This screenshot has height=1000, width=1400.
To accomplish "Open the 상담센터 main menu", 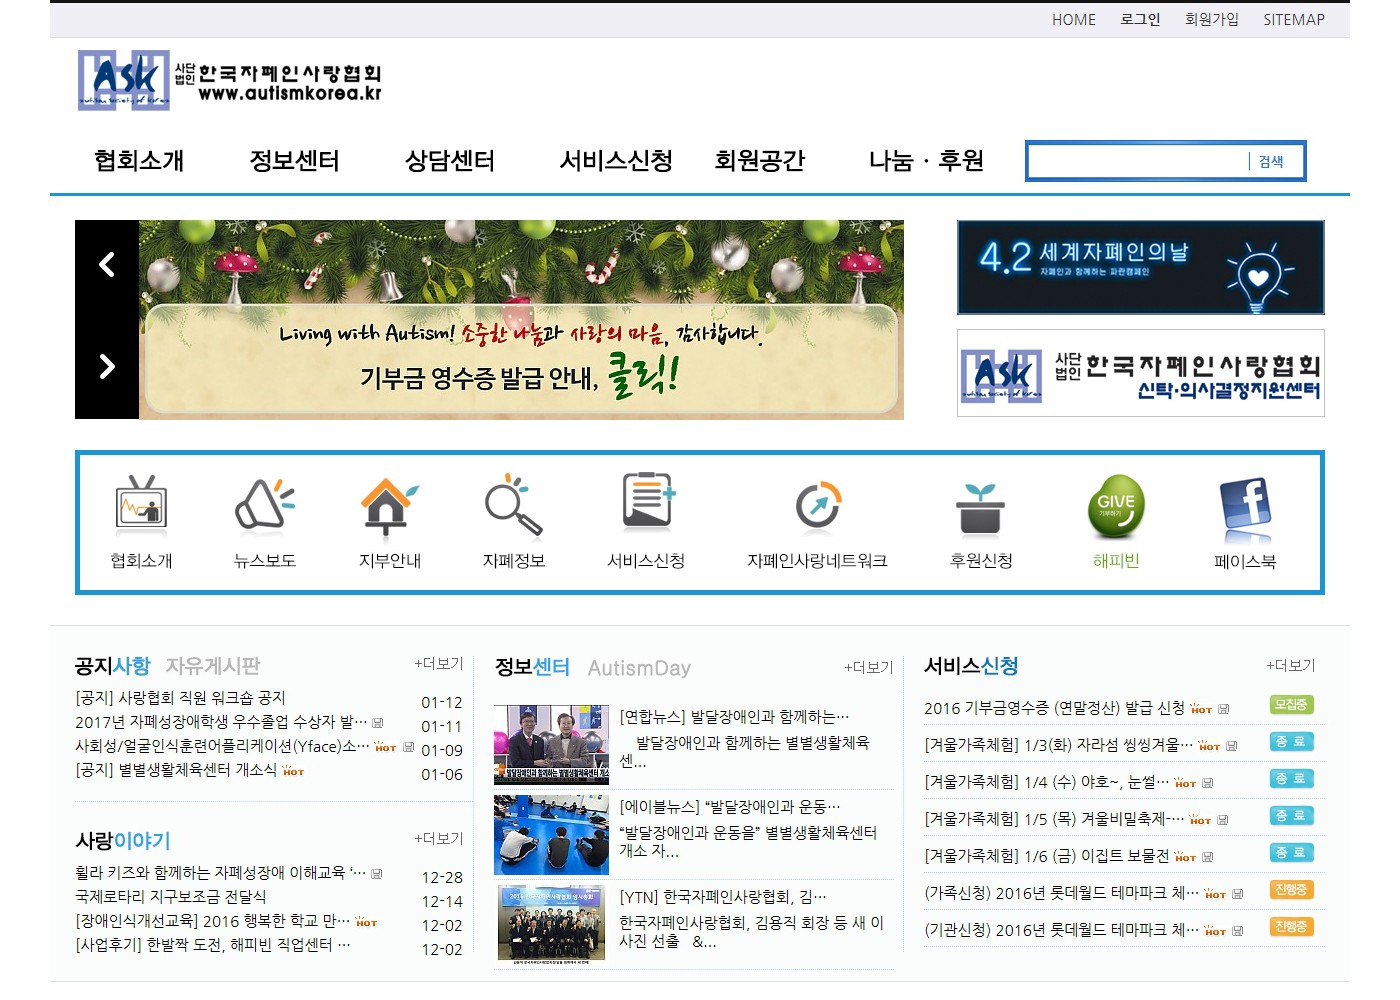I will (x=449, y=161).
